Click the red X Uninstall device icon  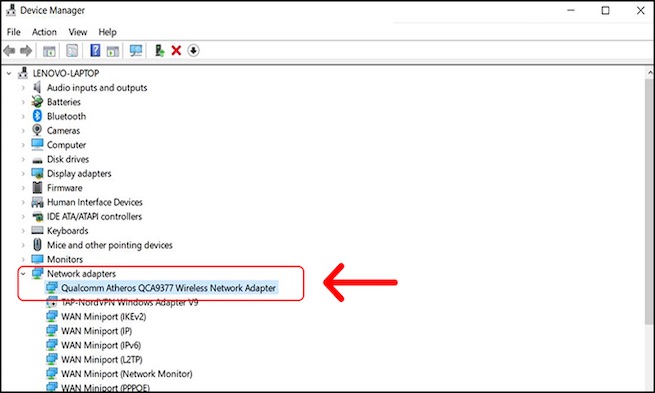(176, 51)
